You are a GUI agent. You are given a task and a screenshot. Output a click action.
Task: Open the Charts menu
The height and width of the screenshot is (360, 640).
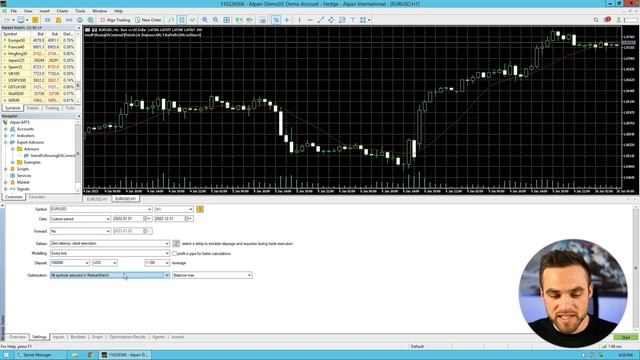point(62,11)
